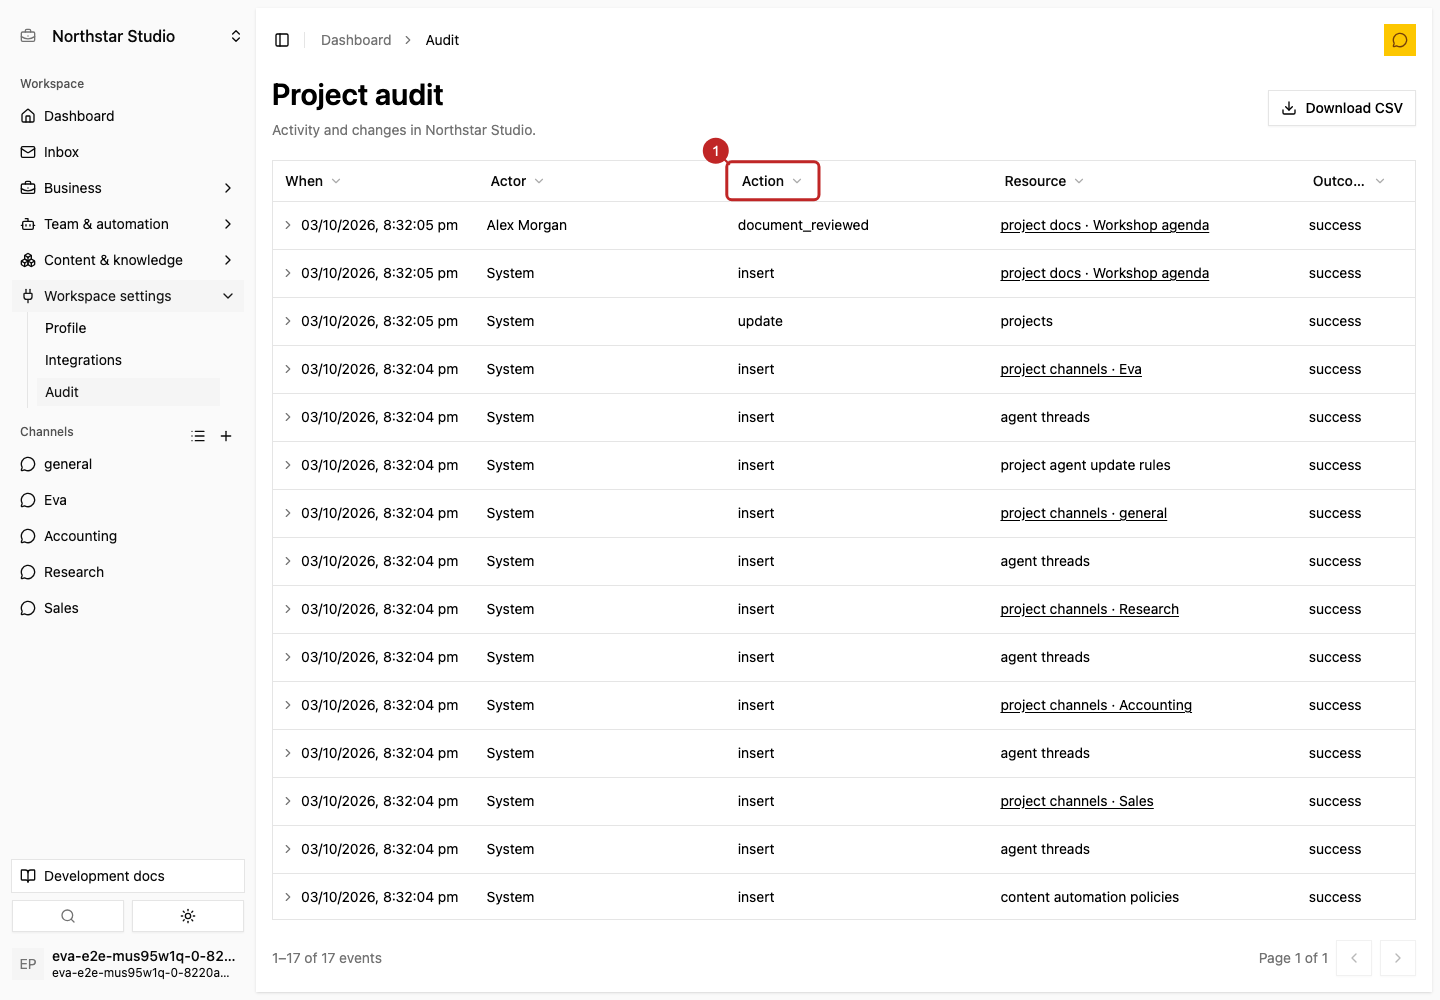
Task: Expand the content automation policies row
Action: [288, 897]
